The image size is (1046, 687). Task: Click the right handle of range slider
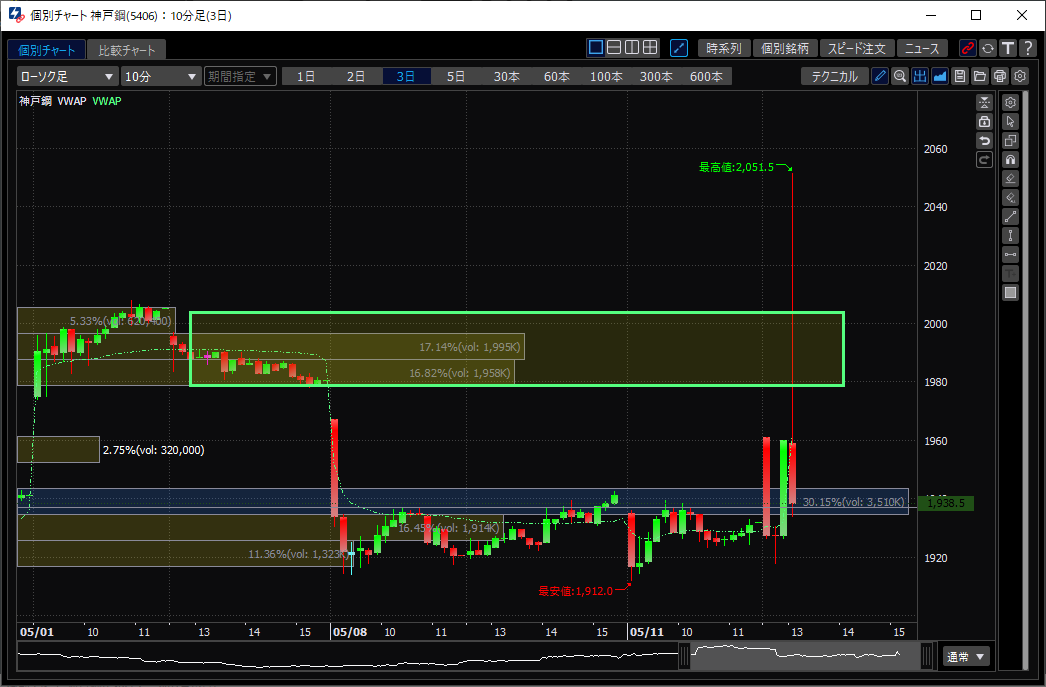click(x=927, y=657)
